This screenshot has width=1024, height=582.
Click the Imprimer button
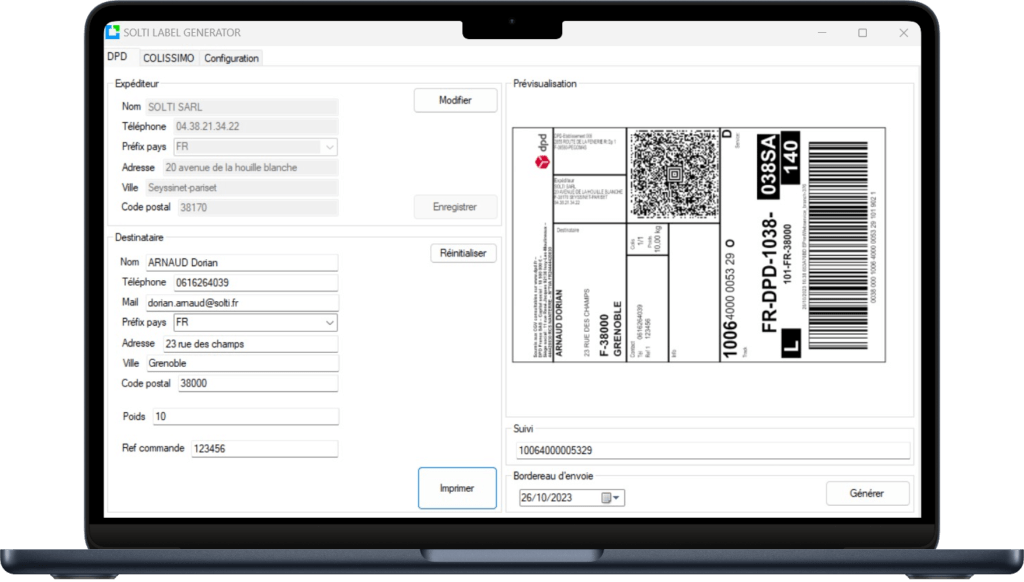click(x=456, y=488)
